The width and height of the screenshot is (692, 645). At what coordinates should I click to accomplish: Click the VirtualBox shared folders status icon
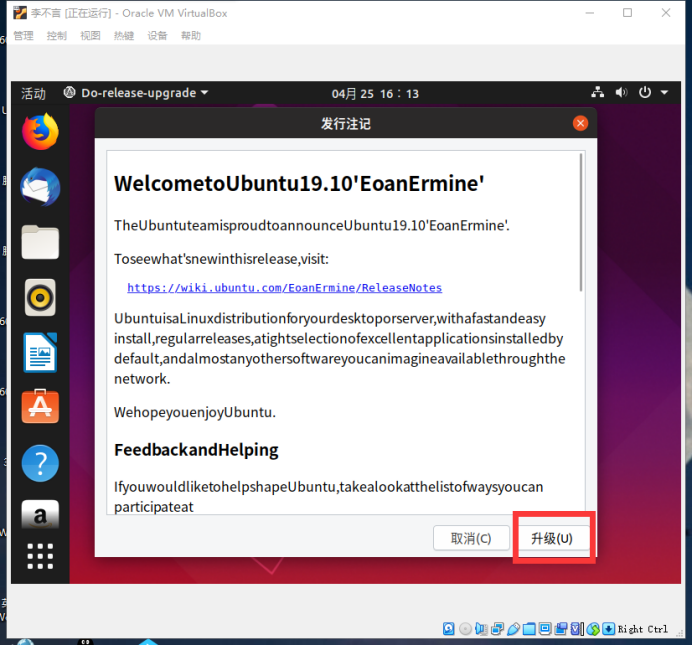point(529,629)
